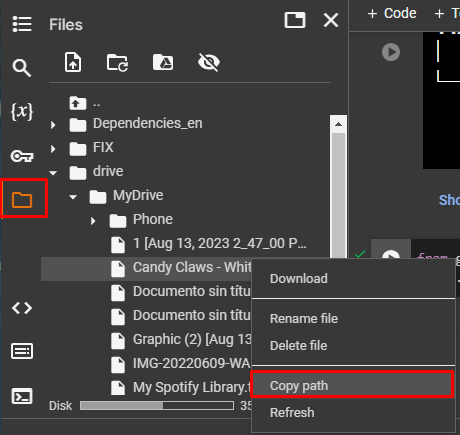Screen dimensions: 460x435
Task: Toggle show hidden files eye icon
Action: [x=209, y=62]
